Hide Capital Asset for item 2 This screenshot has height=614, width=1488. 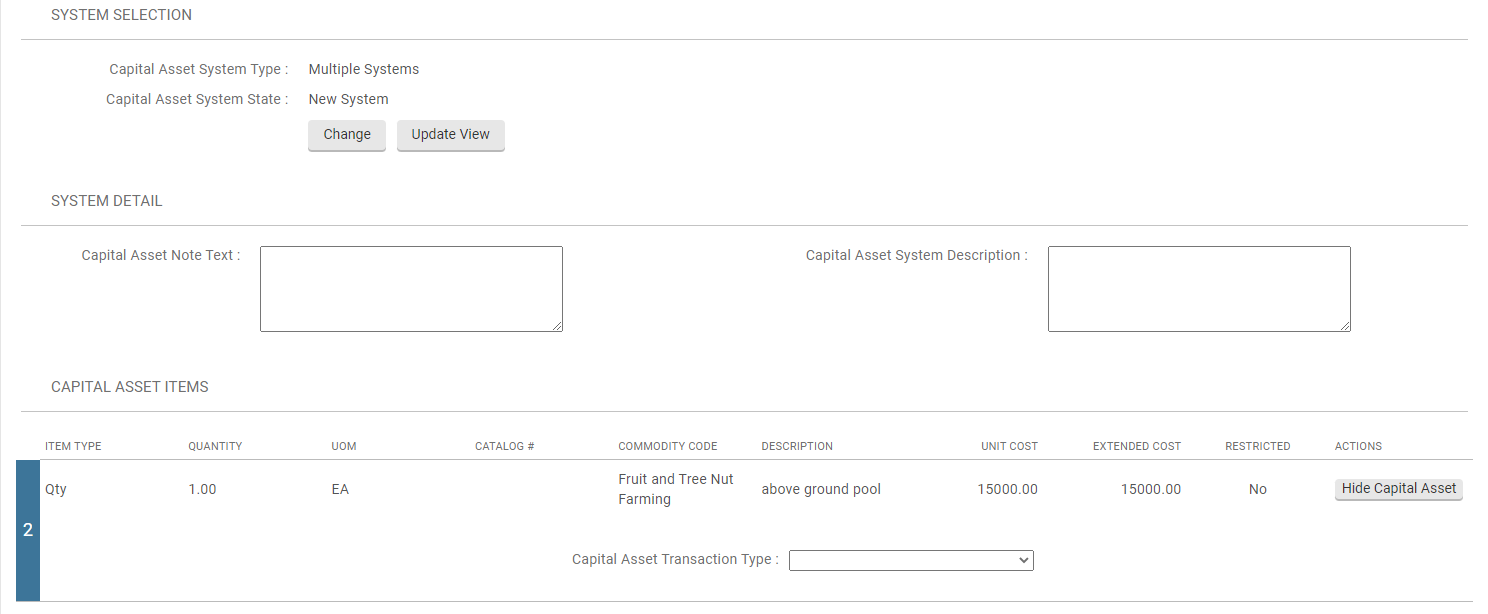1398,489
